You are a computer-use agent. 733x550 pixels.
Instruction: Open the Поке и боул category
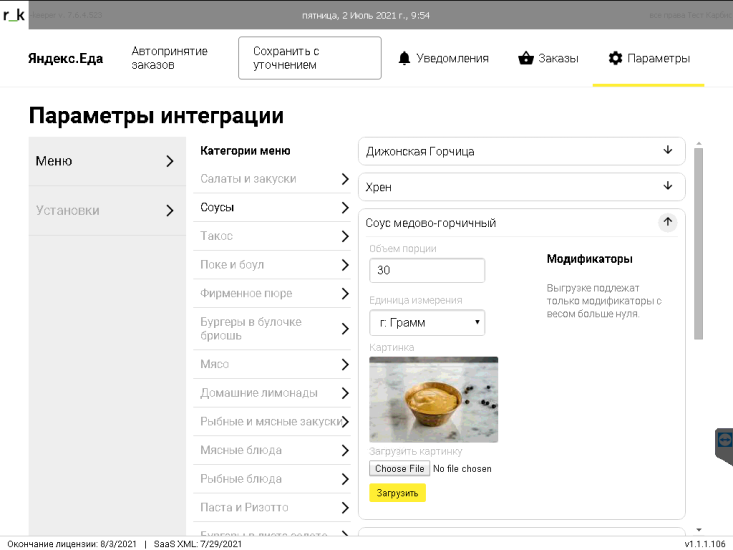click(272, 265)
